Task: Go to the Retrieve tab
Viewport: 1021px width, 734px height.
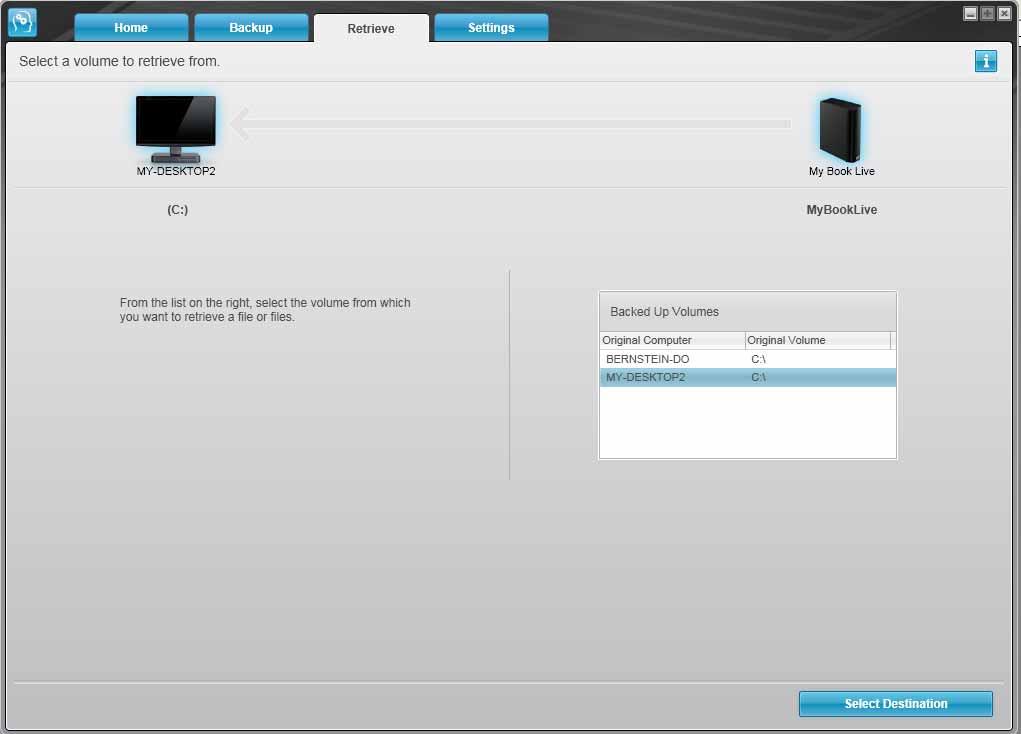Action: point(371,28)
